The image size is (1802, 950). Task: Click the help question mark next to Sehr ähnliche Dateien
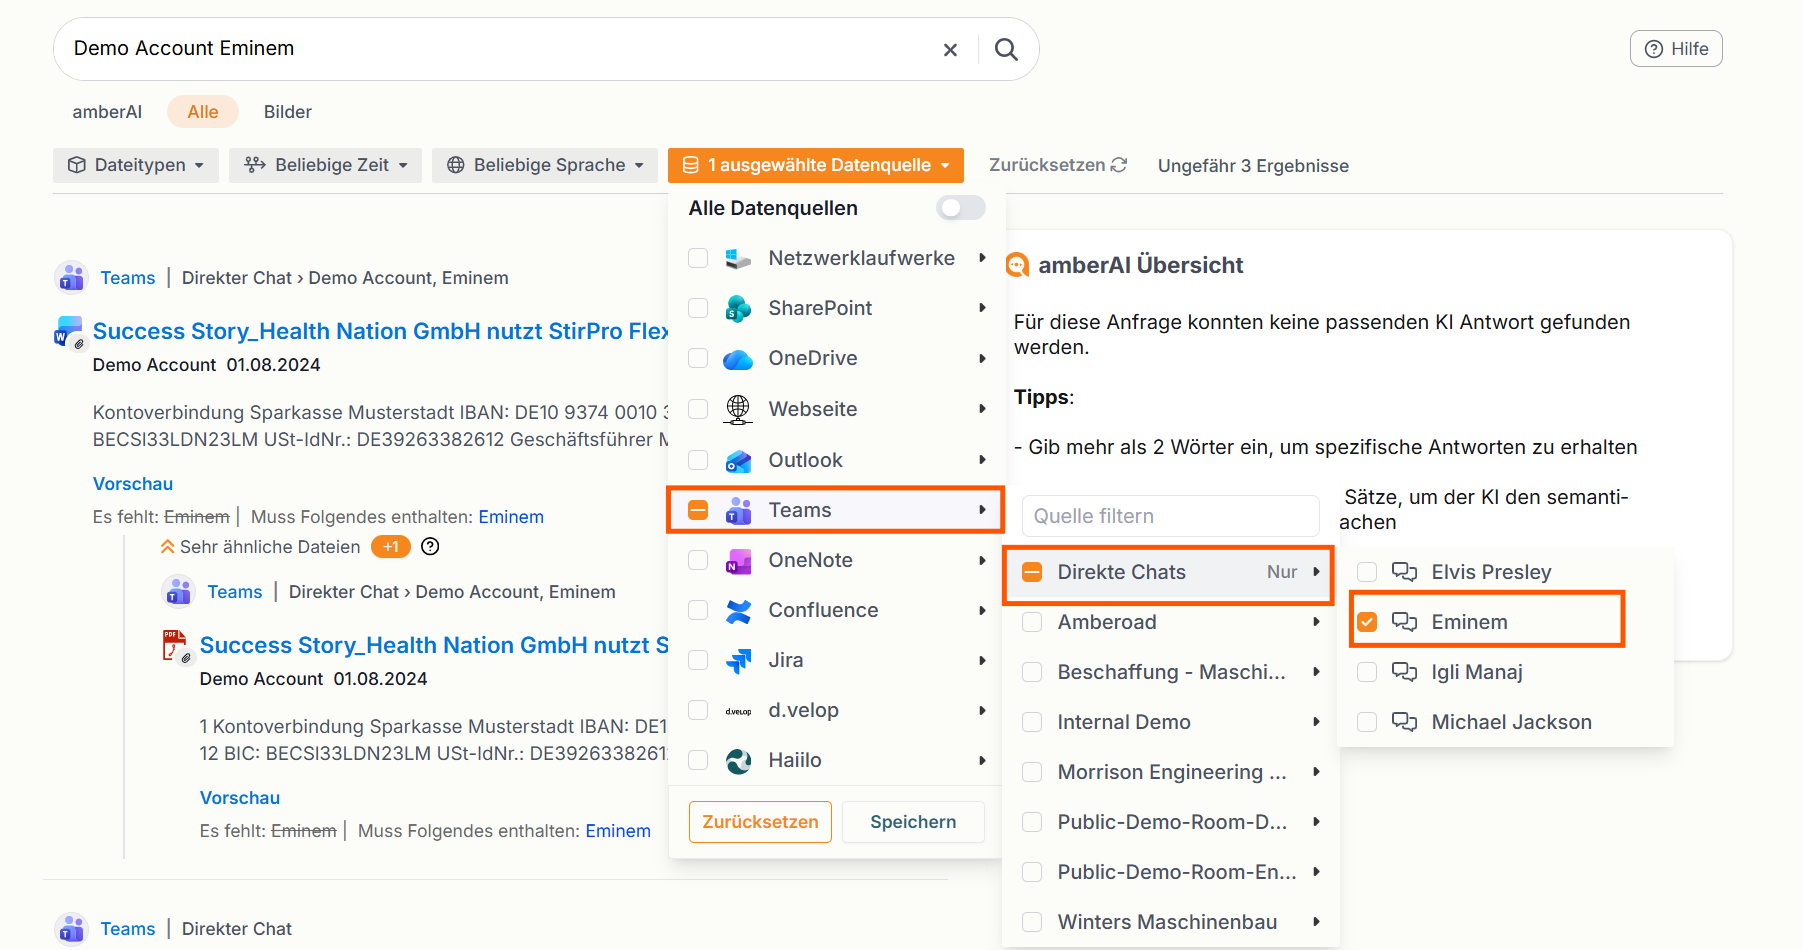[x=430, y=547]
